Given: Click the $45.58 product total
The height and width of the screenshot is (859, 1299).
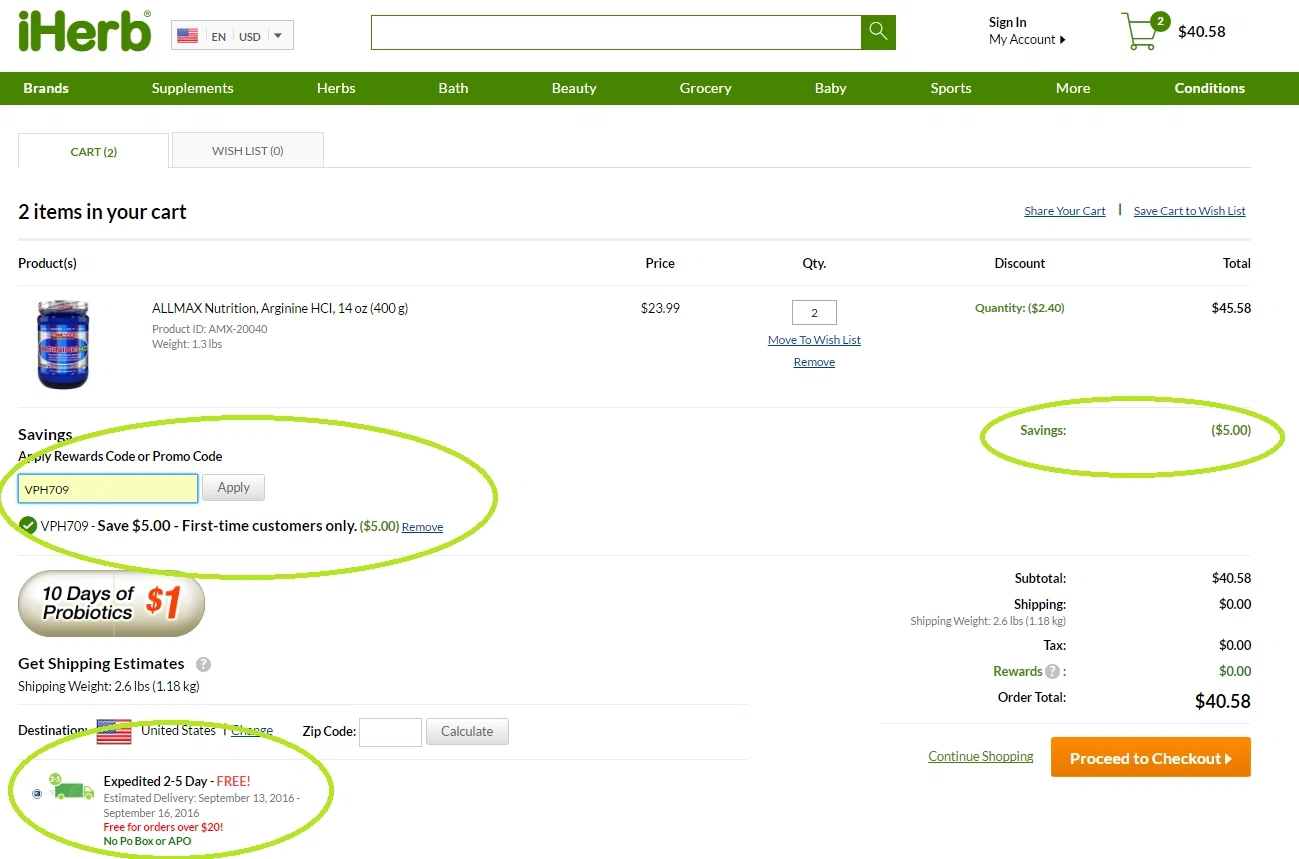Looking at the screenshot, I should pyautogui.click(x=1231, y=308).
